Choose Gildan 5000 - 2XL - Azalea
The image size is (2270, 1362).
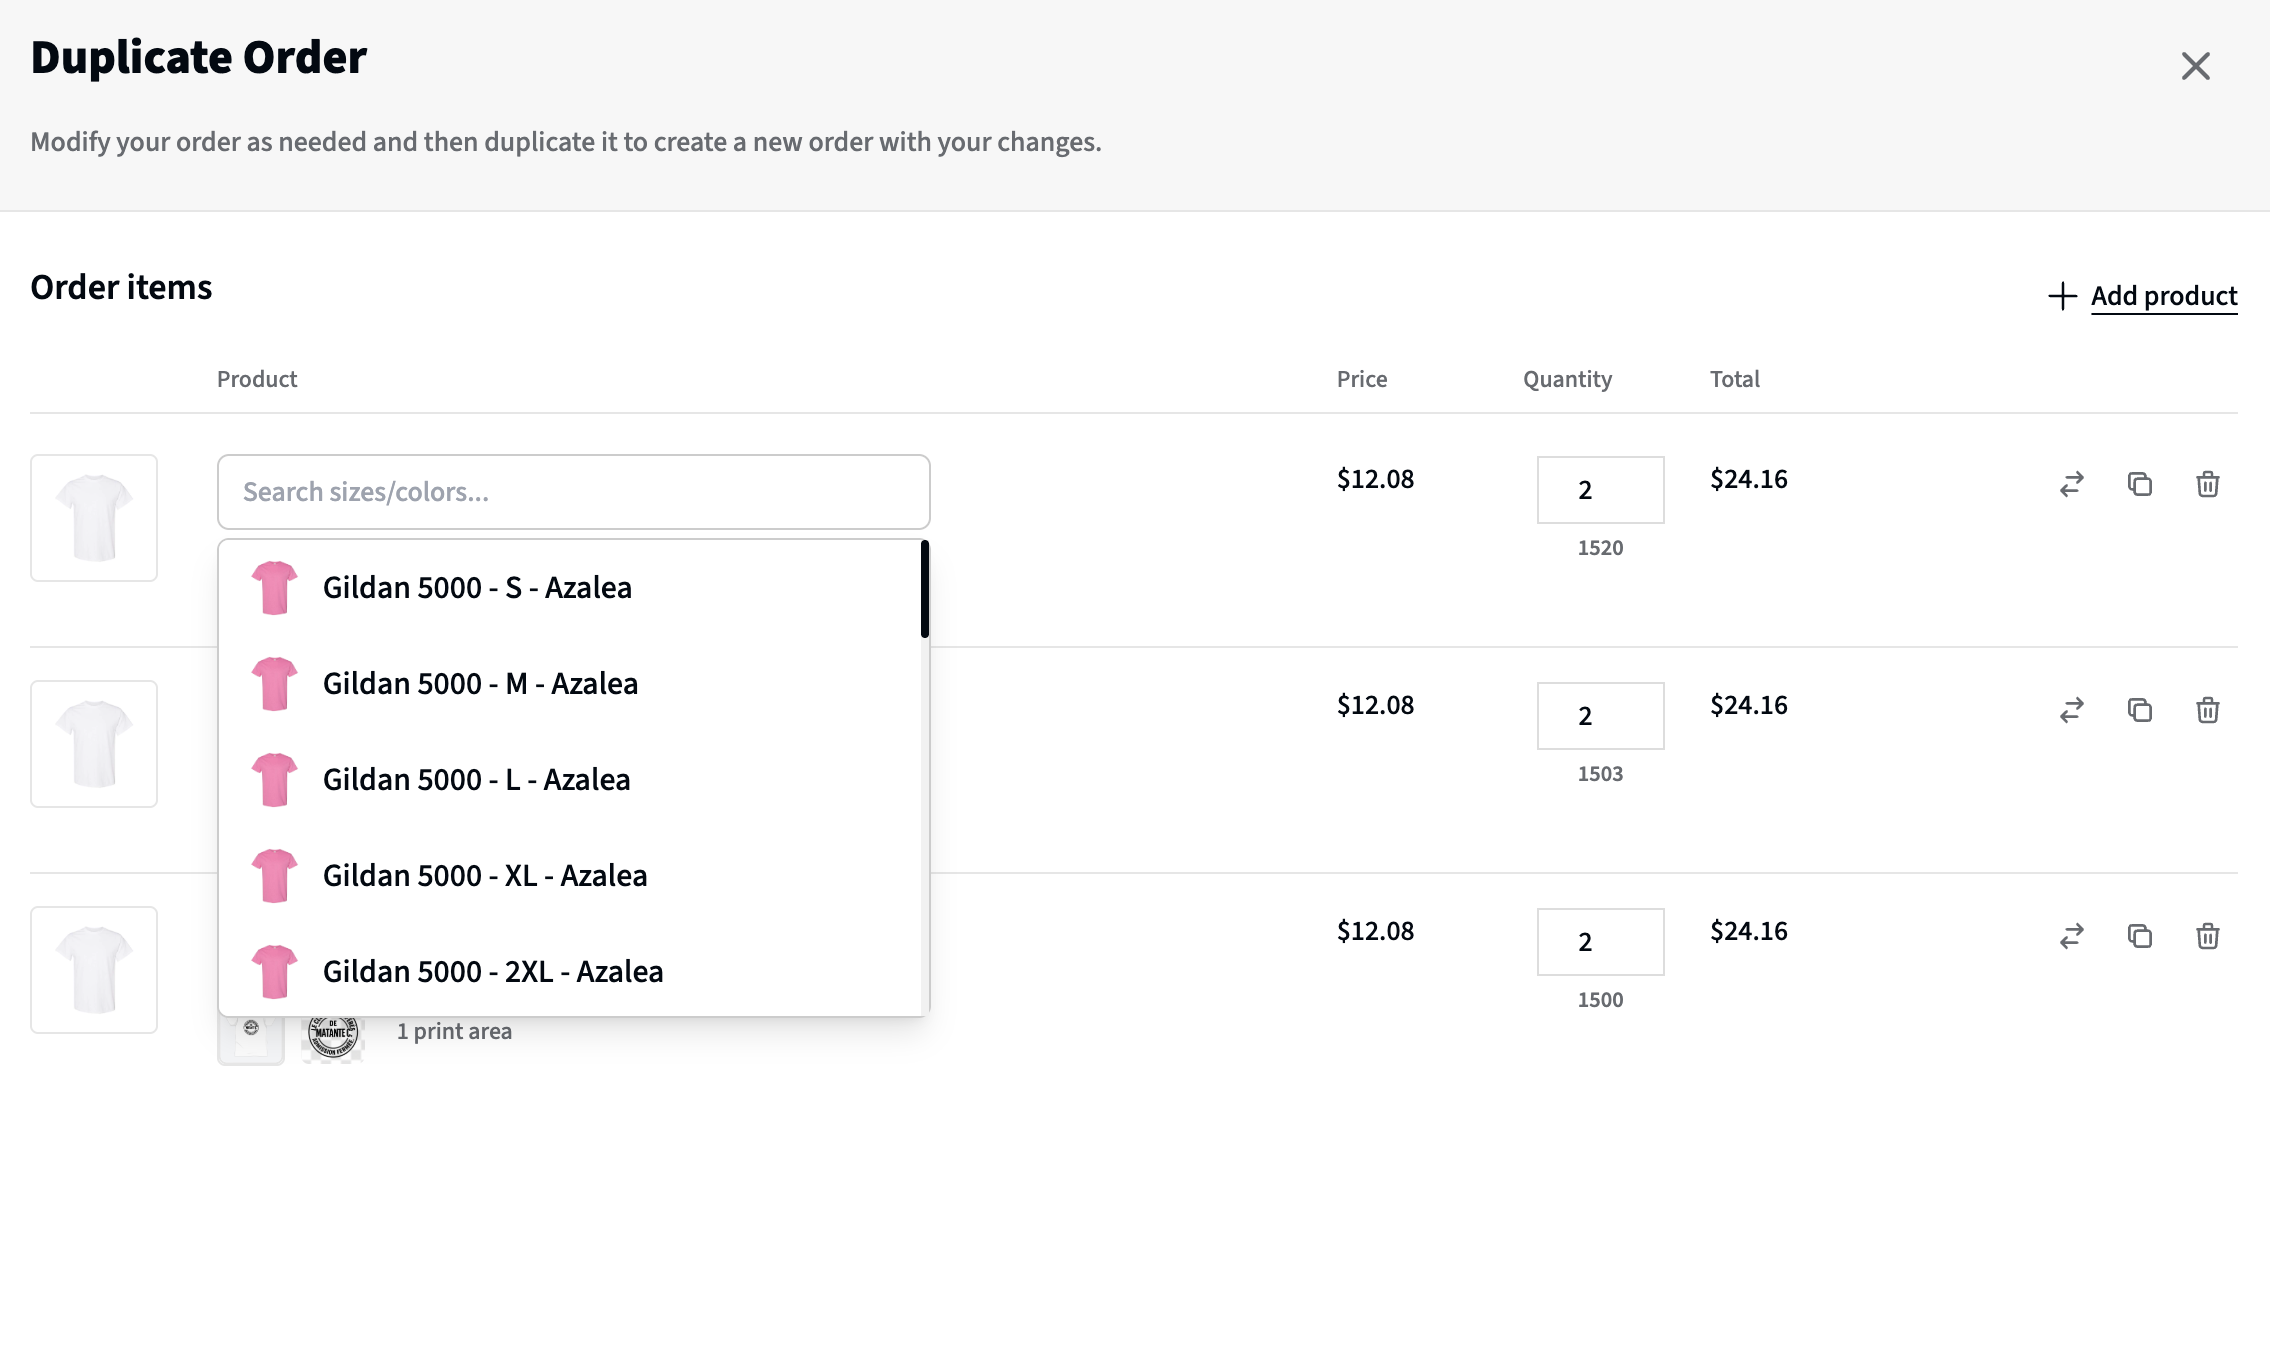pos(493,972)
